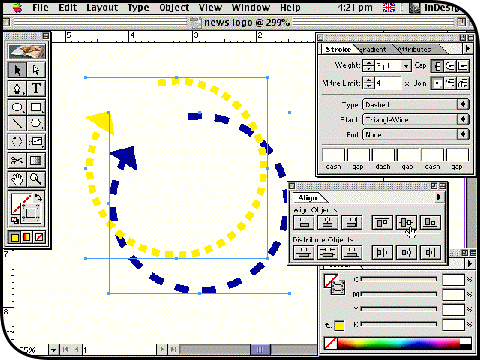Reset to default fill and stroke
This screenshot has width=480, height=360.
(x=15, y=220)
